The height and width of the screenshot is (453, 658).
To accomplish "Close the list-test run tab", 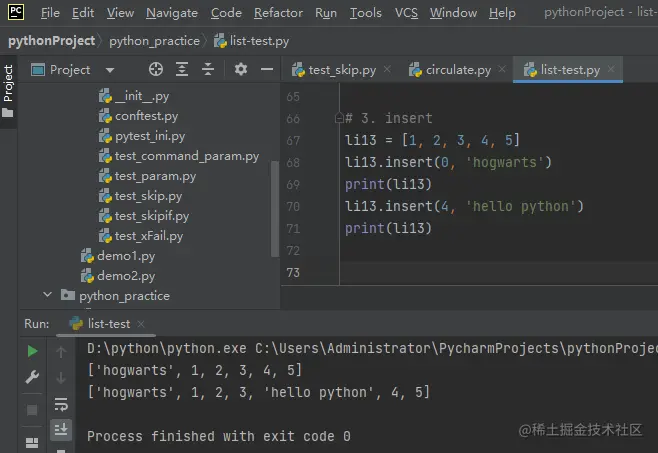I will [x=141, y=324].
